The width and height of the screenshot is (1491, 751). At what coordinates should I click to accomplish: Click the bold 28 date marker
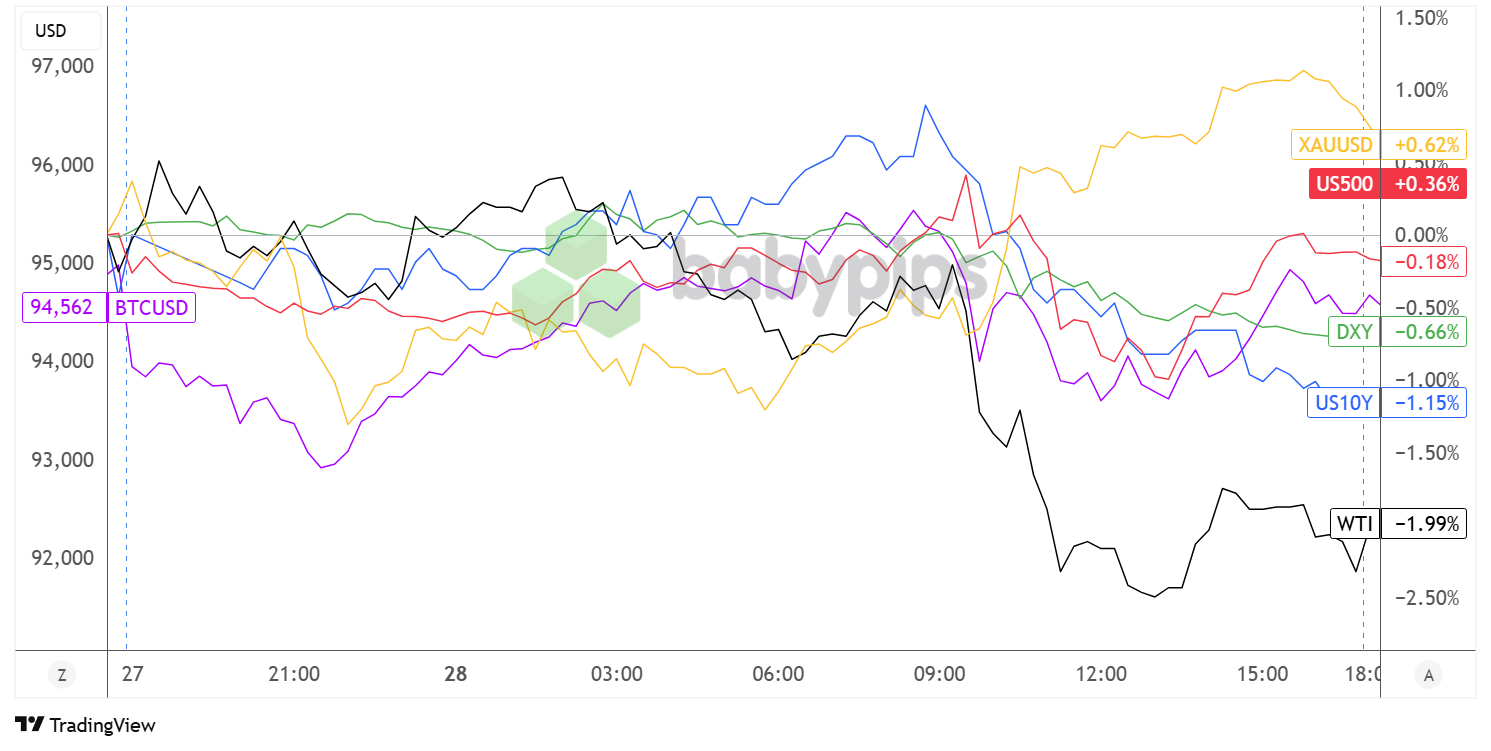(x=455, y=675)
